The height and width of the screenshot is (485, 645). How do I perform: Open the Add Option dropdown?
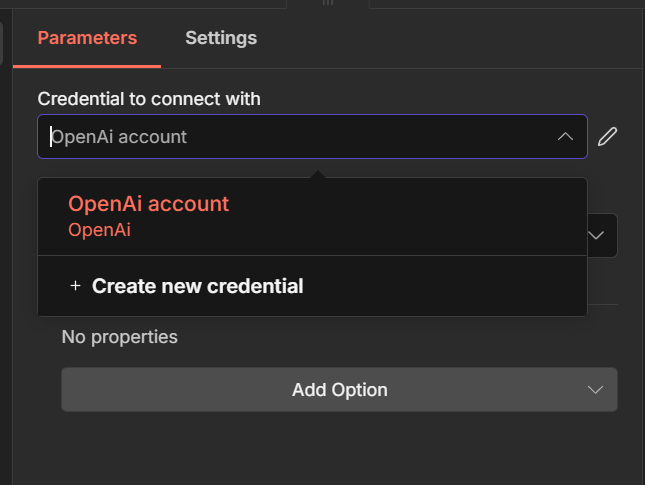click(x=339, y=389)
